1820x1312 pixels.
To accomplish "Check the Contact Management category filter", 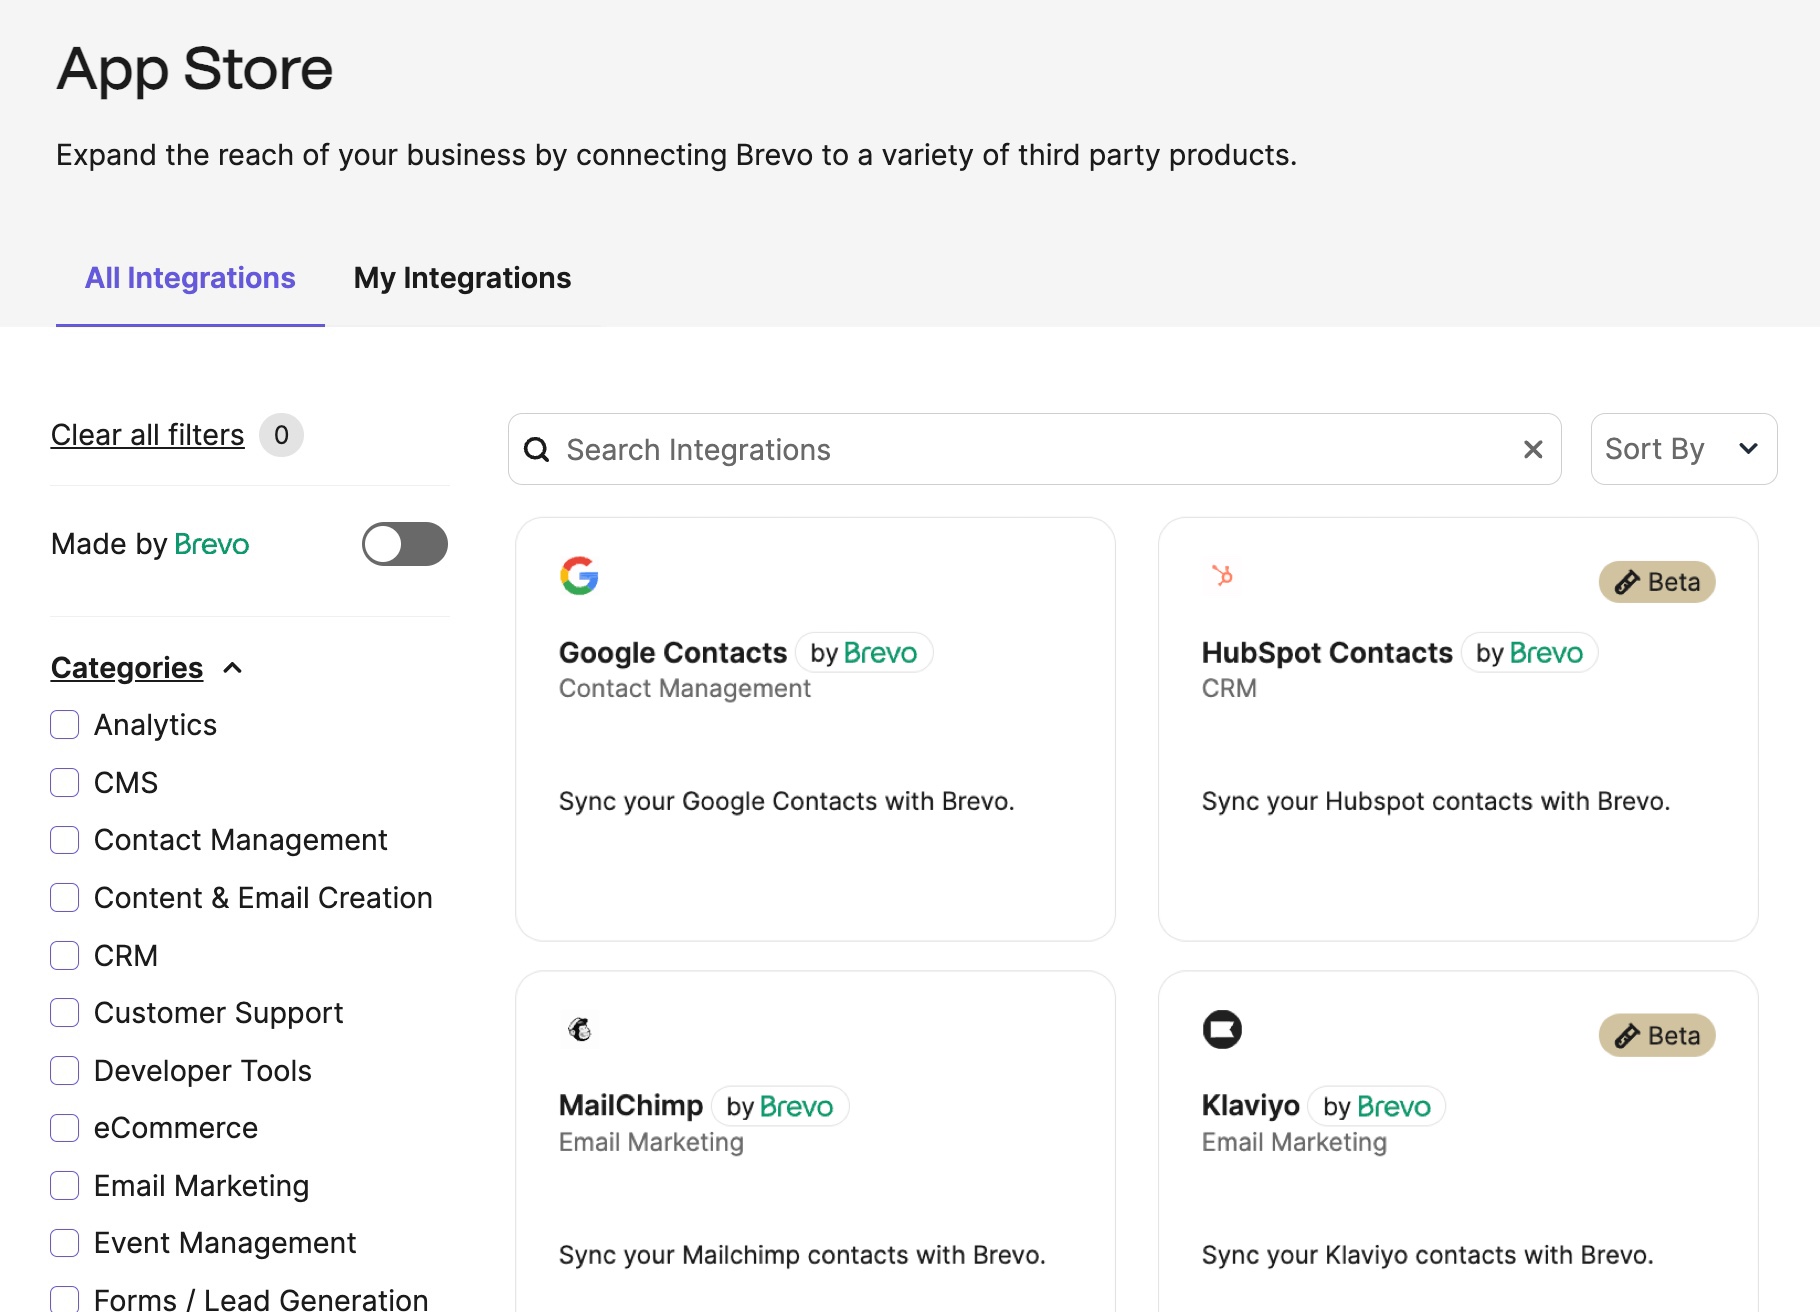I will pos(64,840).
